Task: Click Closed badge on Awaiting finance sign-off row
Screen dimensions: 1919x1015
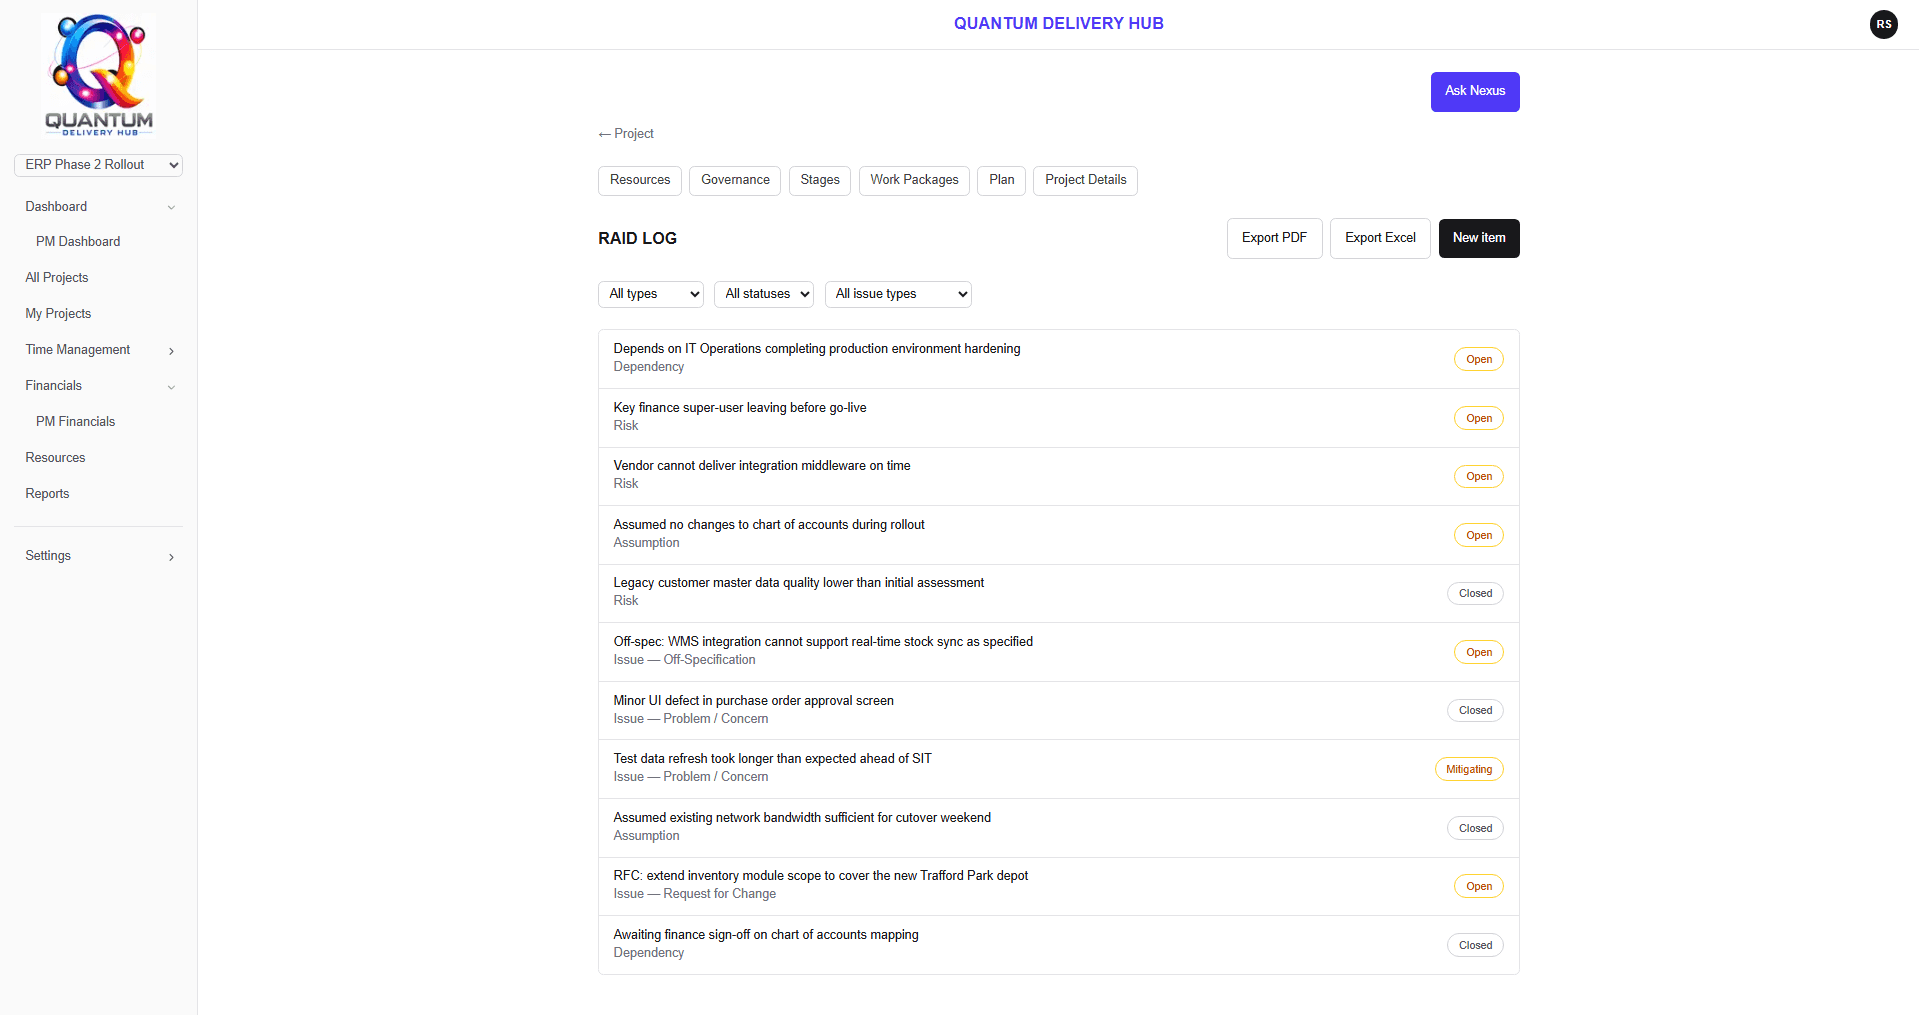Action: (x=1475, y=946)
